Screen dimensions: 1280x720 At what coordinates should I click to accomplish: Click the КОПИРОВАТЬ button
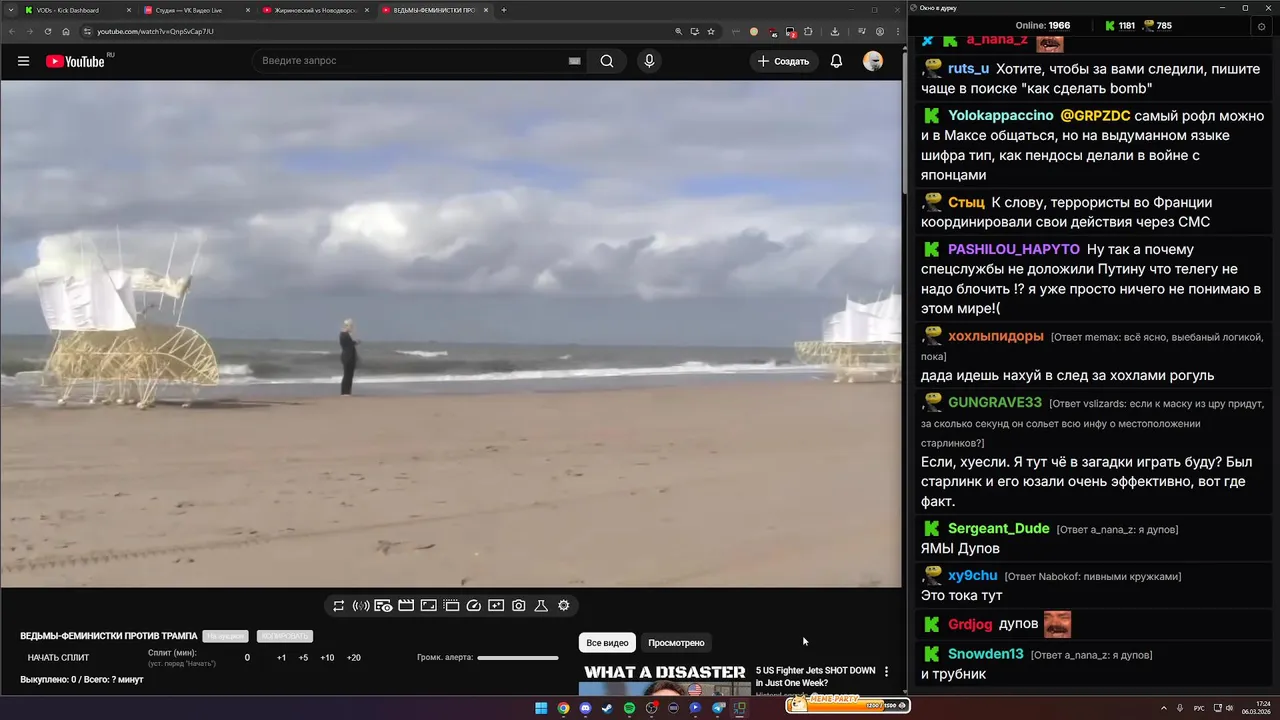285,636
